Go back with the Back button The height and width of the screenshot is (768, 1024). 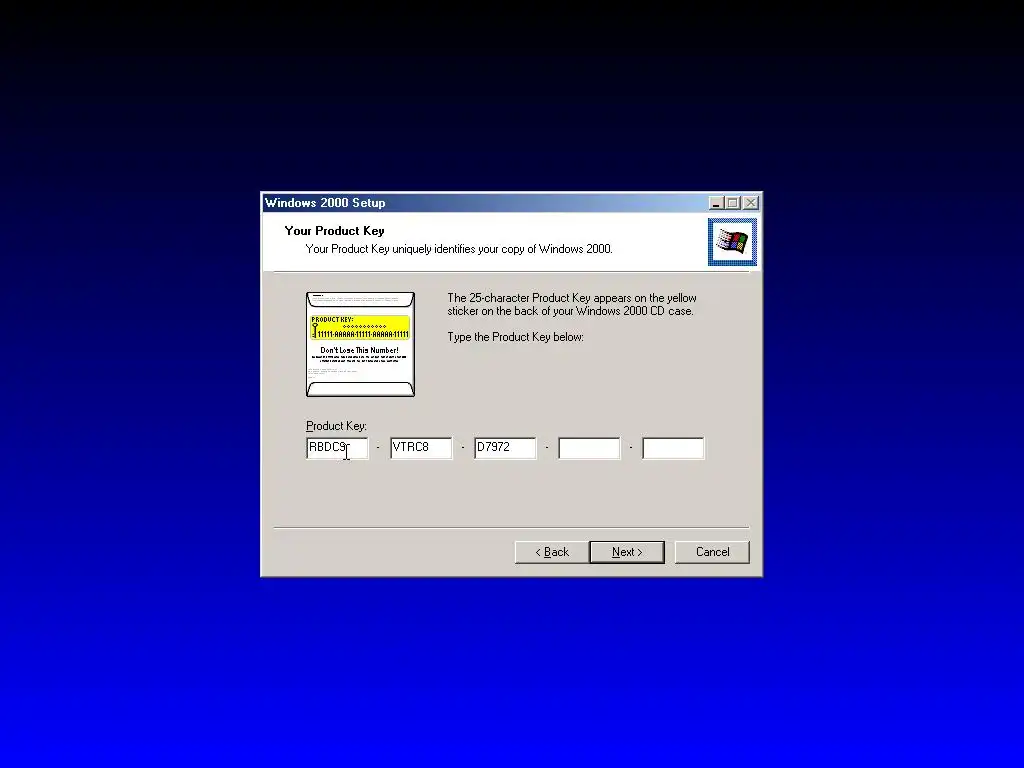pyautogui.click(x=551, y=552)
